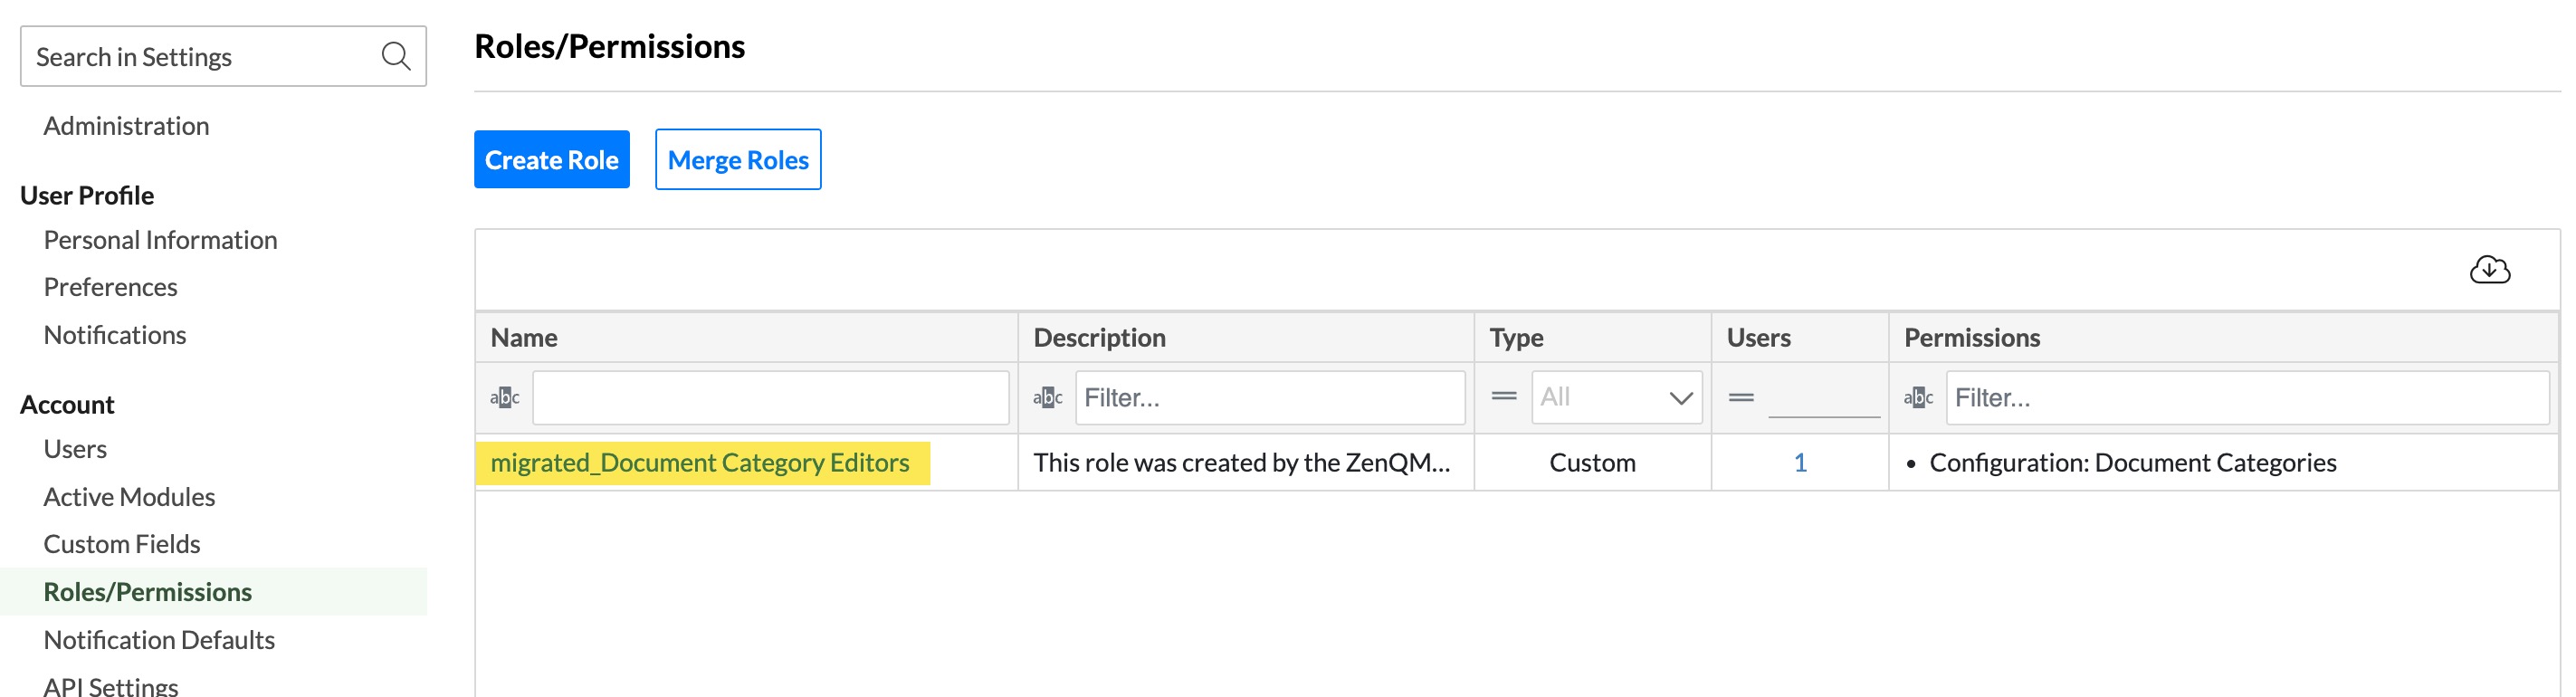
Task: Click 'Configuration: Document Categories' permission text
Action: (x=2132, y=462)
